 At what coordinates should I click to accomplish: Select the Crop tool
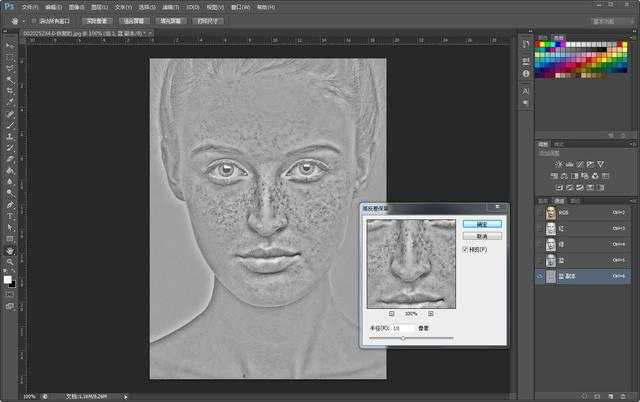(10, 90)
